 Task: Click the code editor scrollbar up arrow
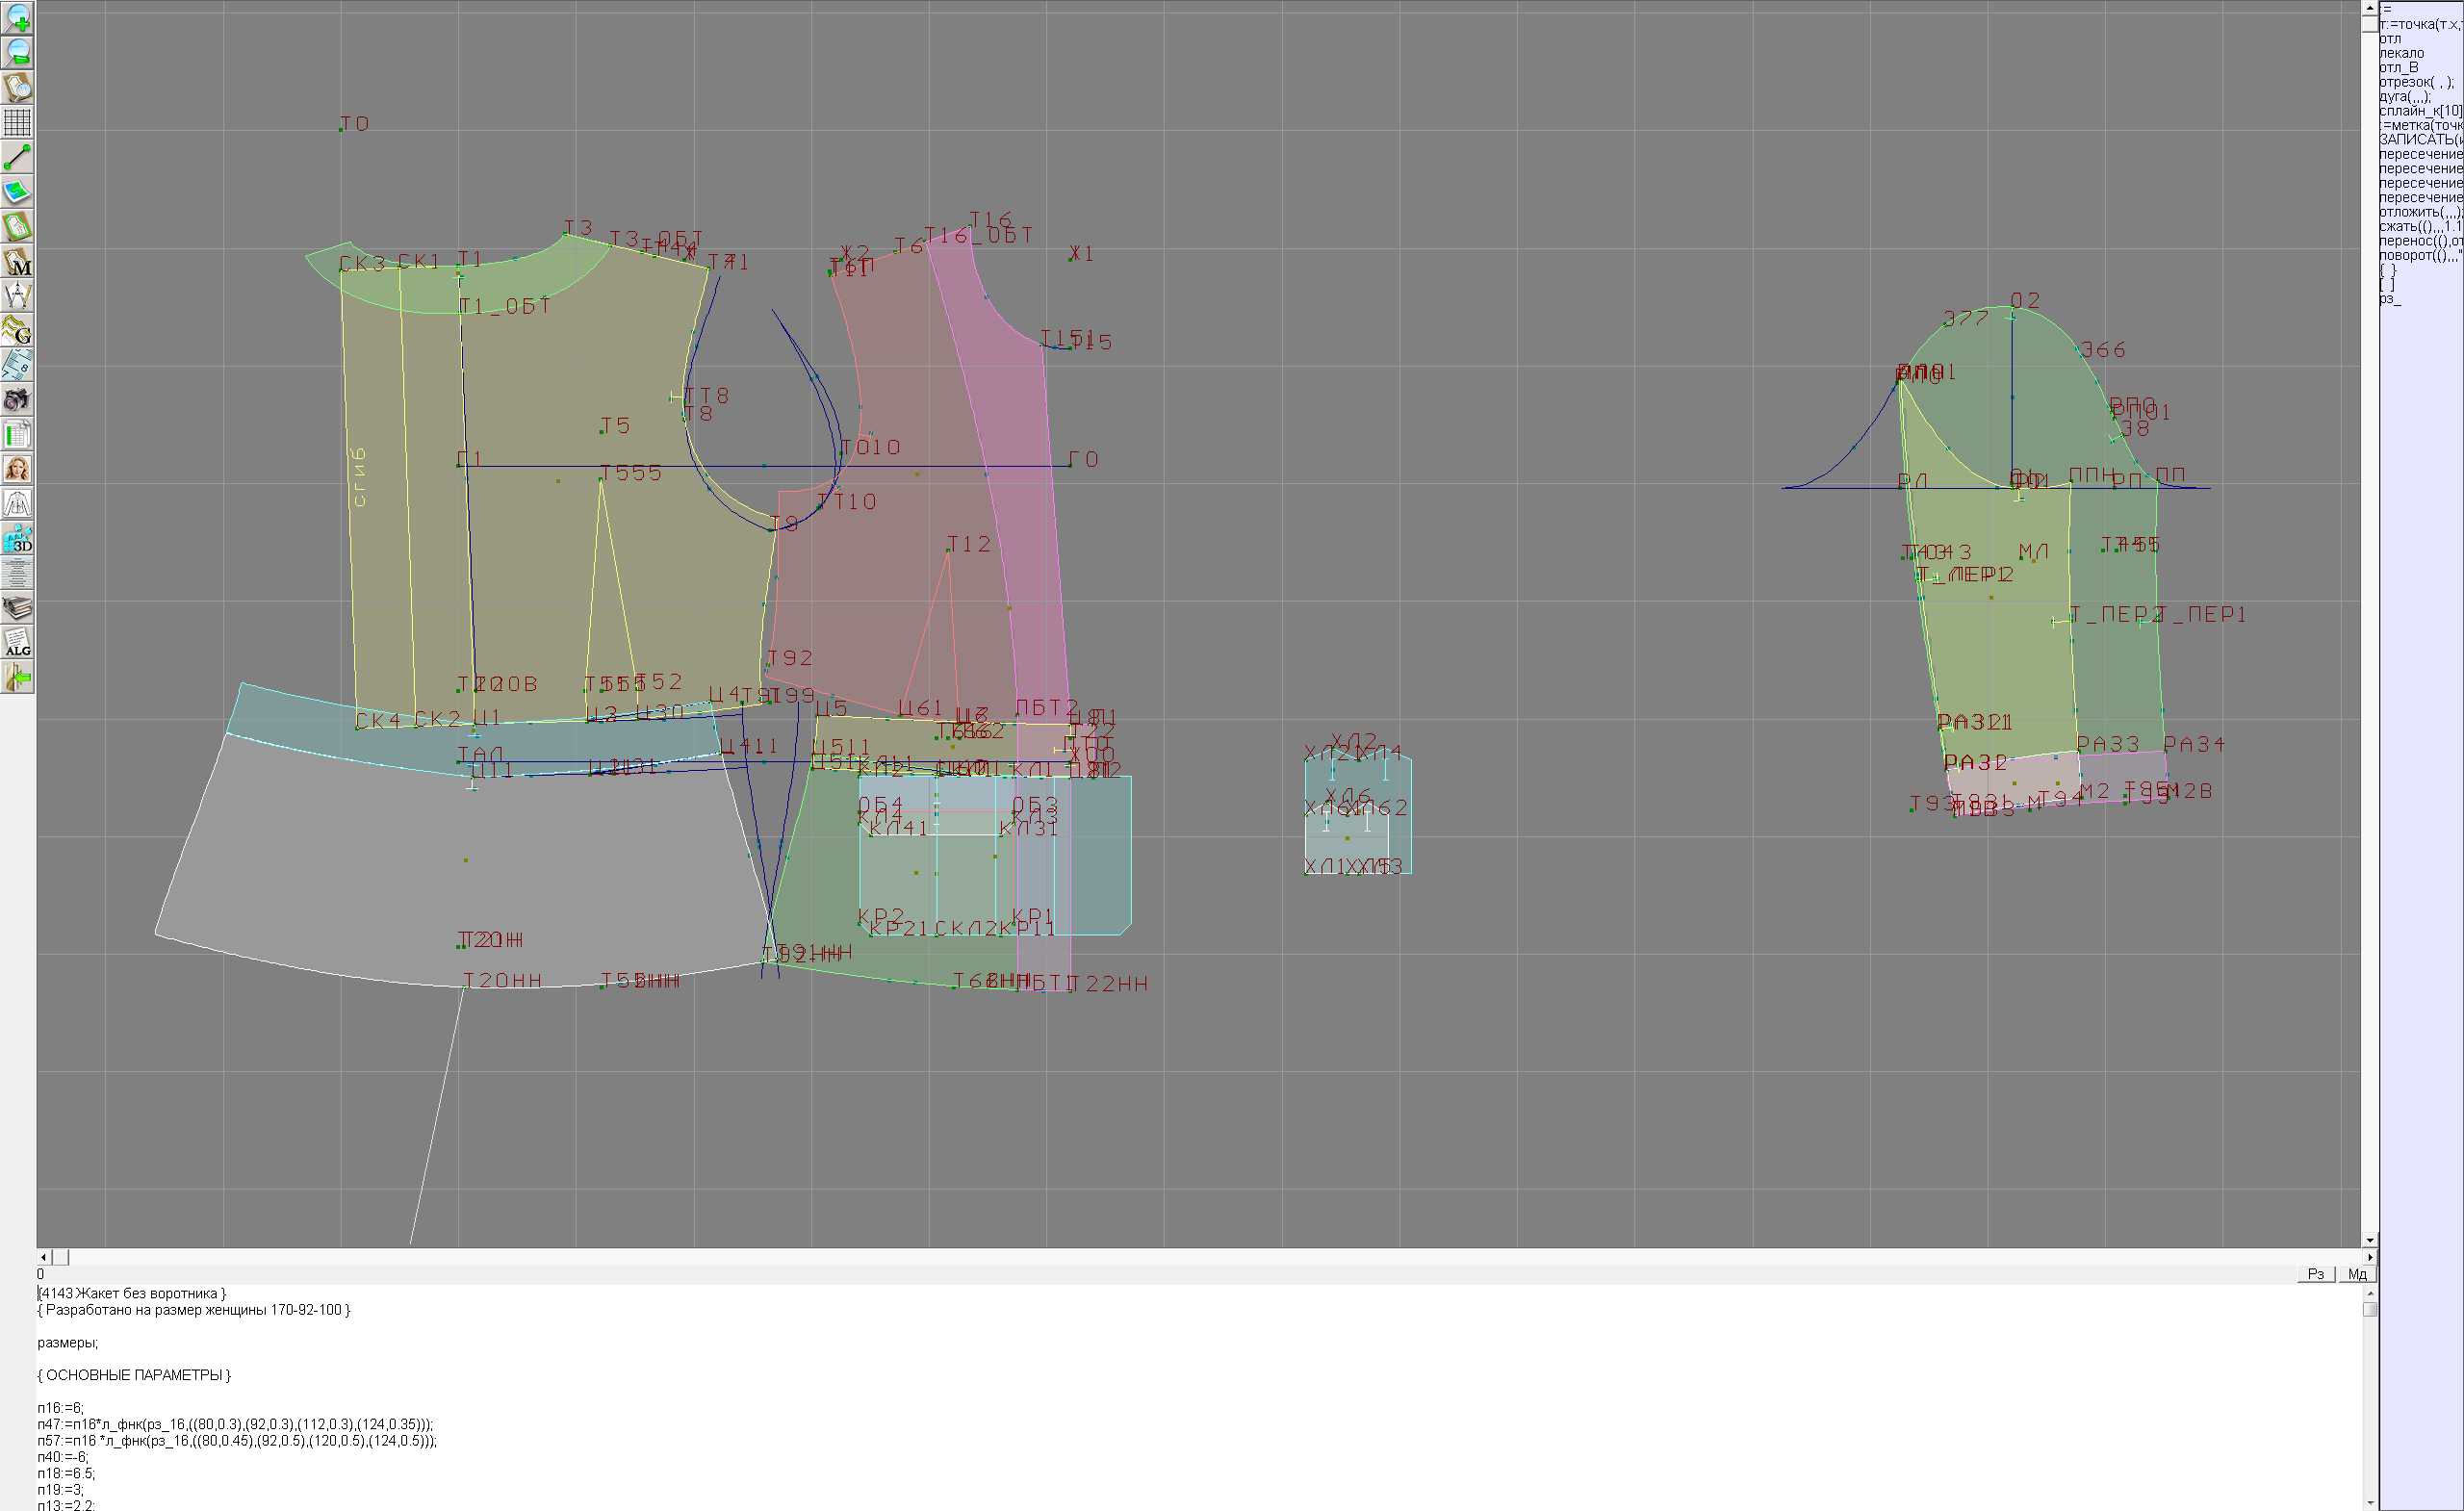tap(2369, 1293)
